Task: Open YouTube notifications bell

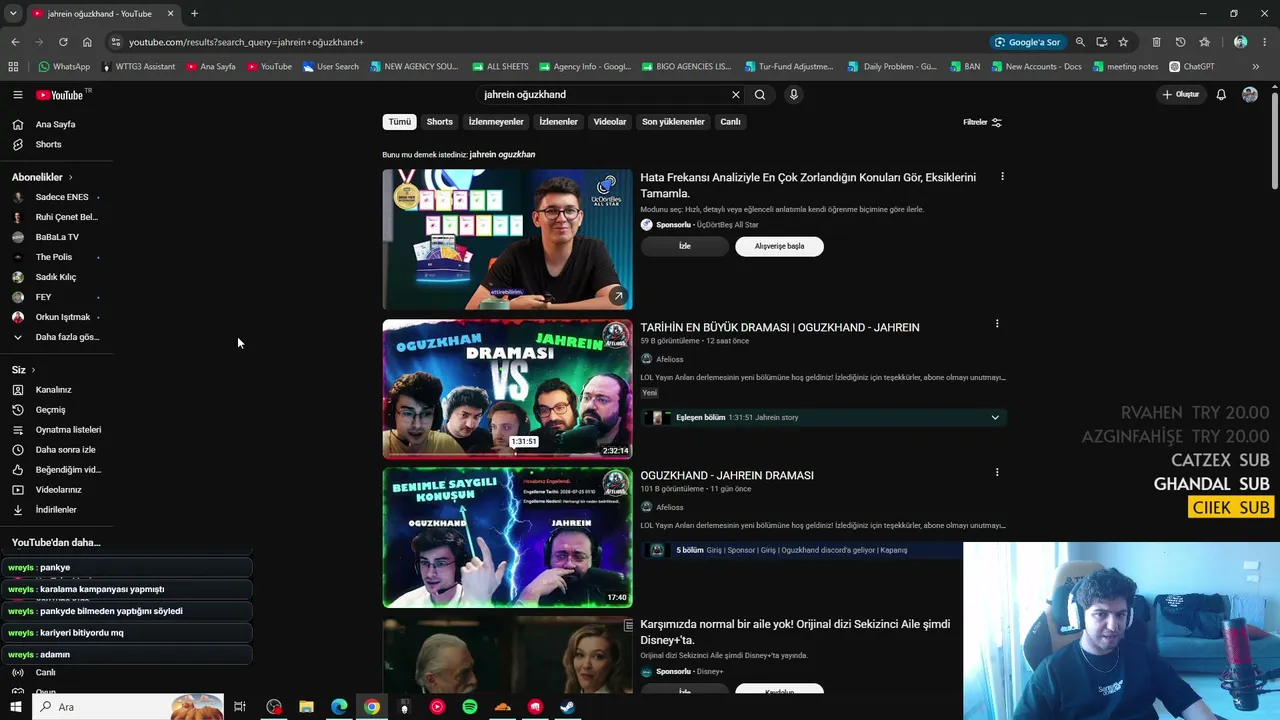Action: pos(1221,95)
